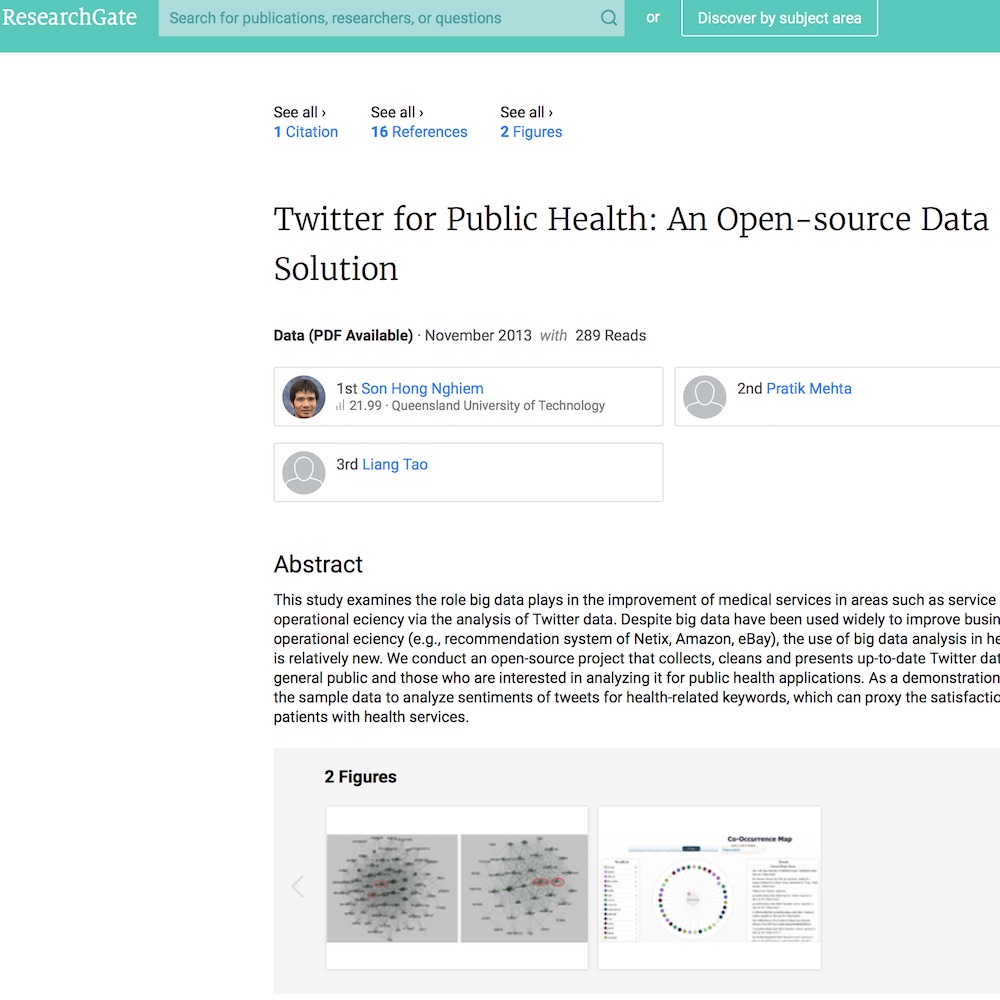1000x1000 pixels.
Task: Open the Co-Occurrence Map figure thumbnail
Action: click(x=710, y=888)
